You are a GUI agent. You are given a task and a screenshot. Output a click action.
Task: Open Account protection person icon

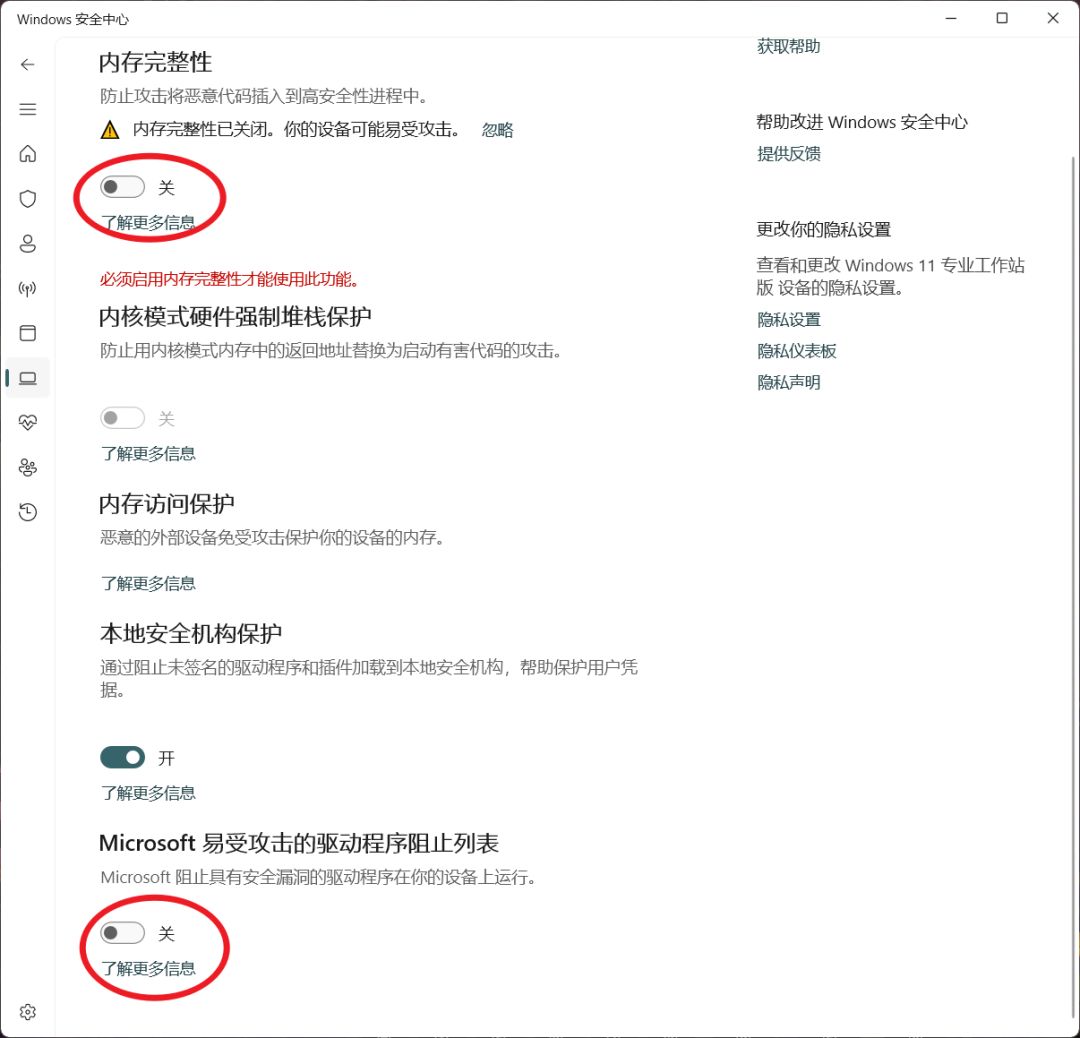click(28, 243)
